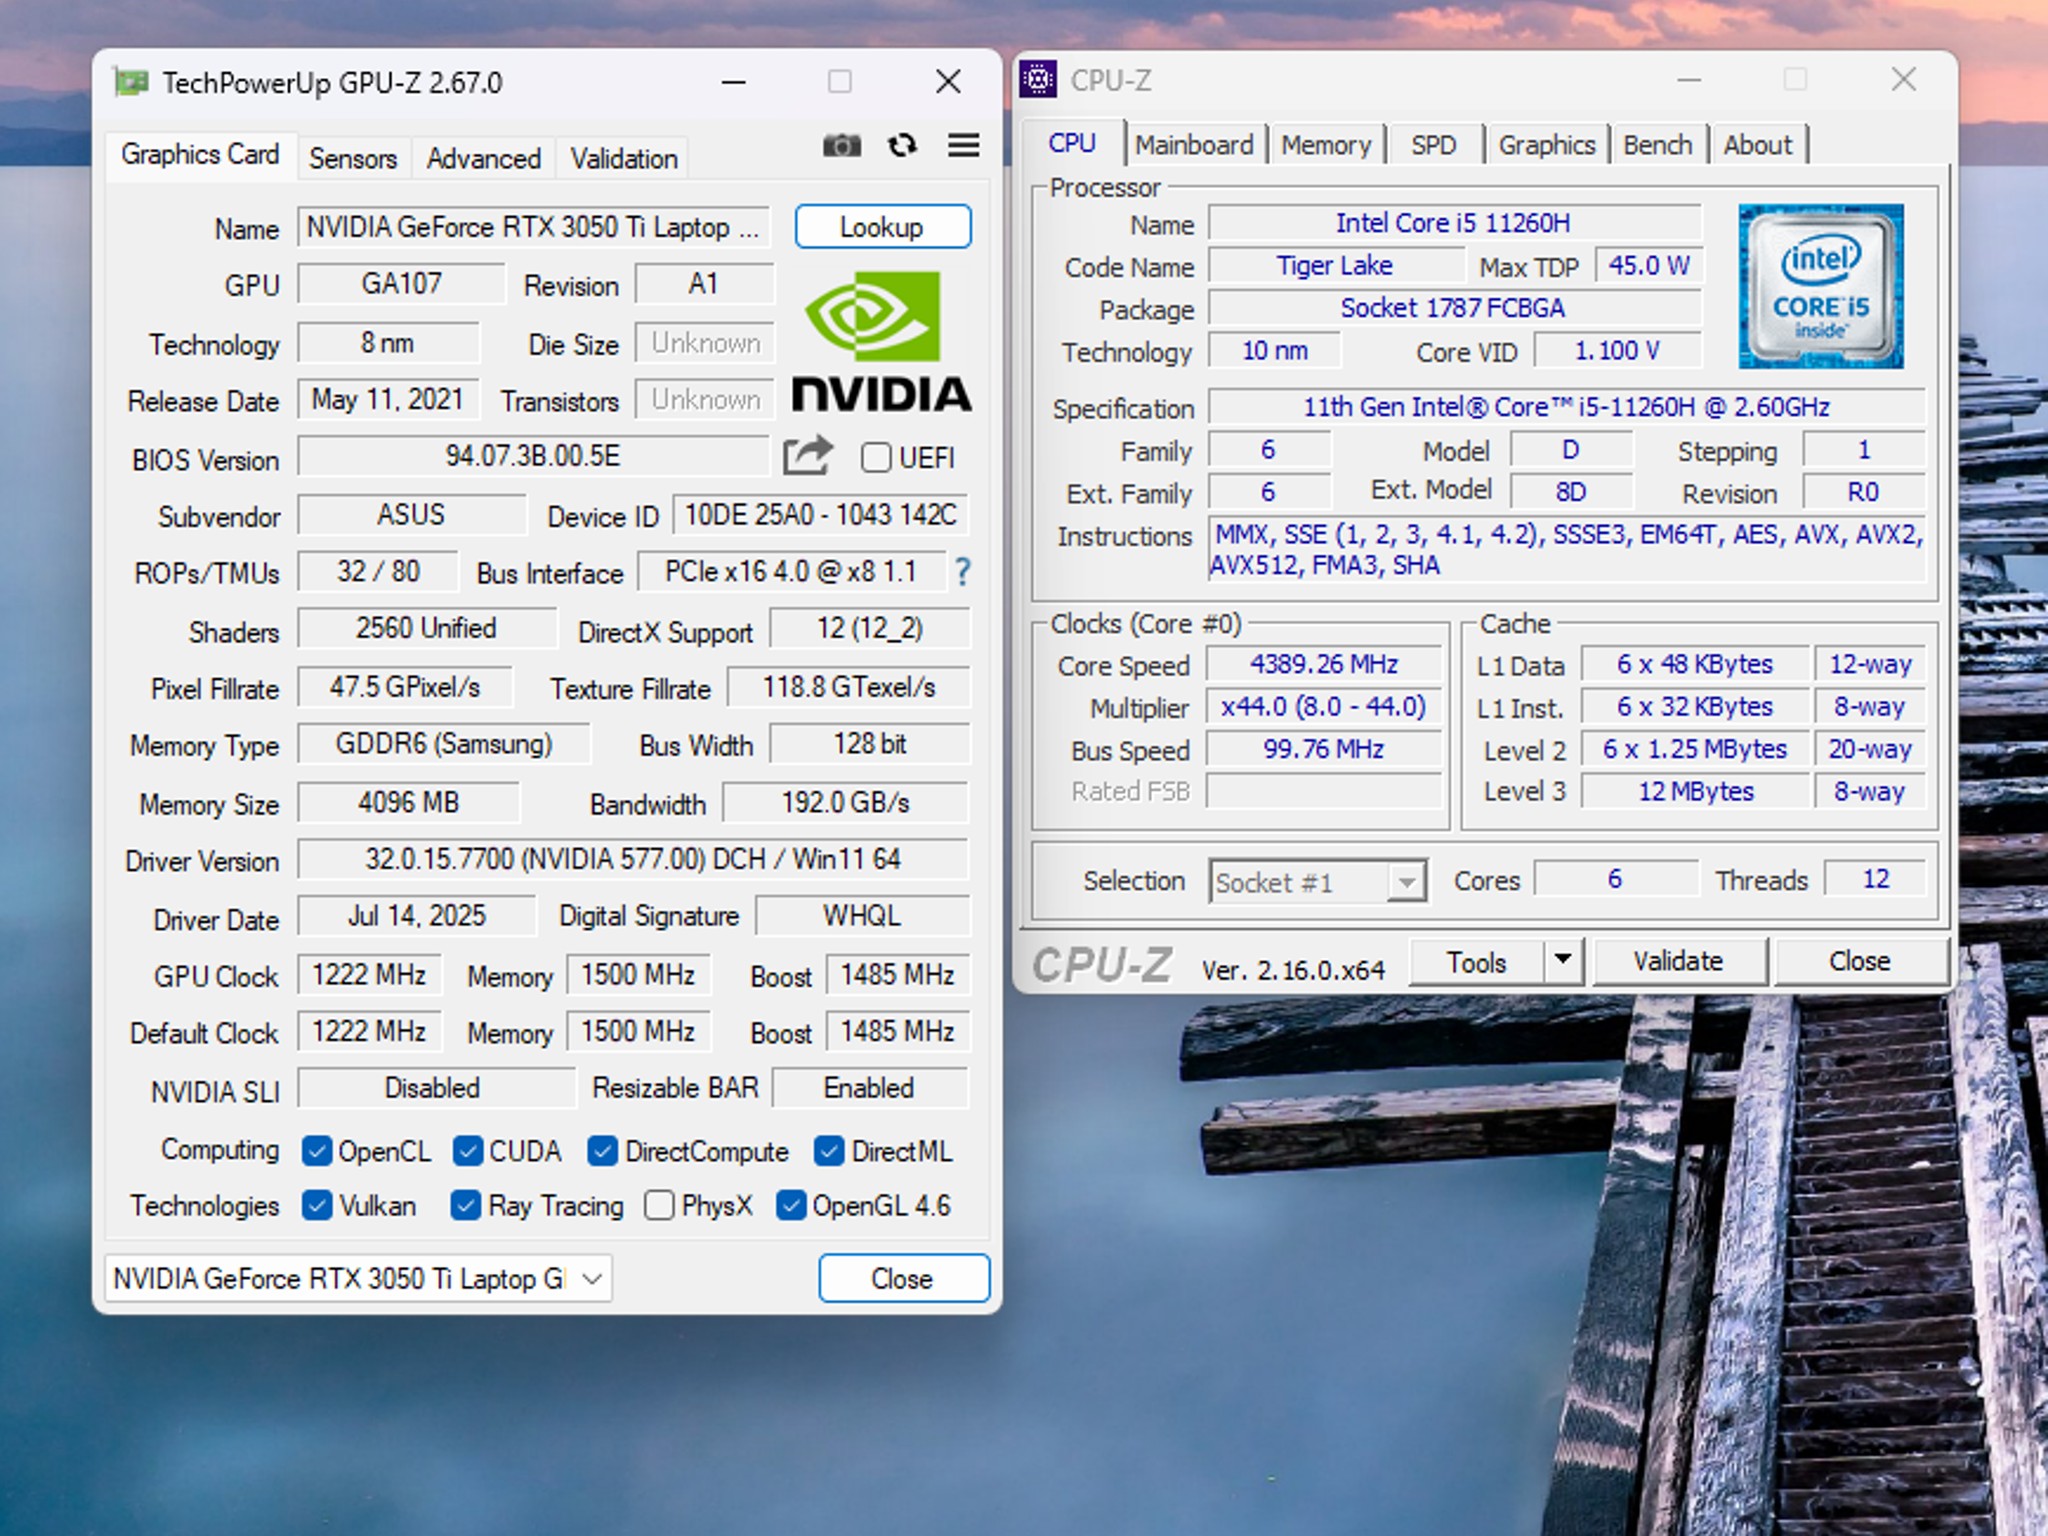The height and width of the screenshot is (1536, 2048).
Task: Open the Socket #1 selection dropdown
Action: tap(1318, 882)
